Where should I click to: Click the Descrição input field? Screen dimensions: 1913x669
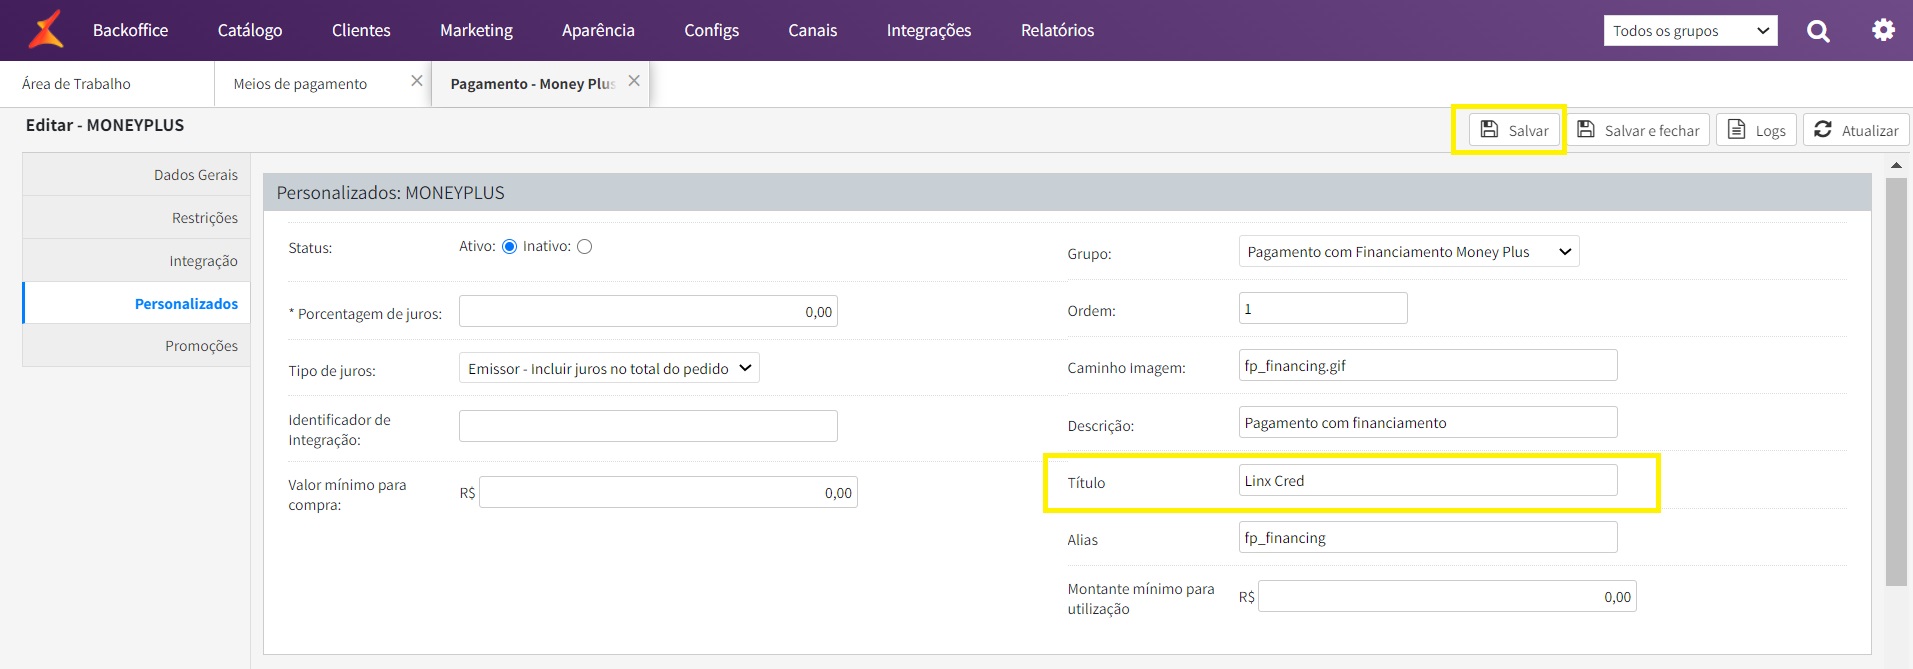(1428, 422)
